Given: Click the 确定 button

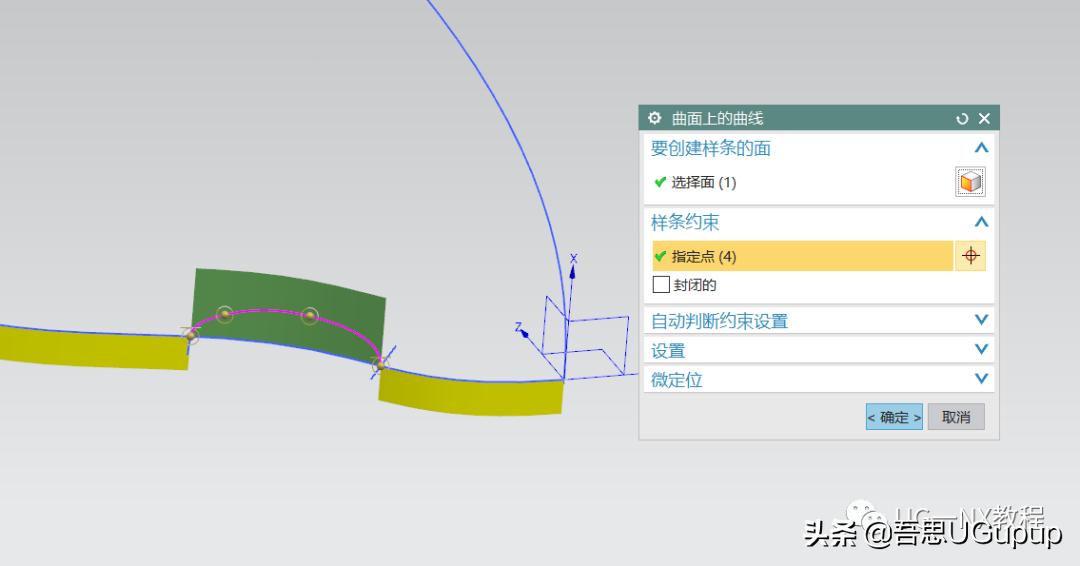Looking at the screenshot, I should (894, 417).
